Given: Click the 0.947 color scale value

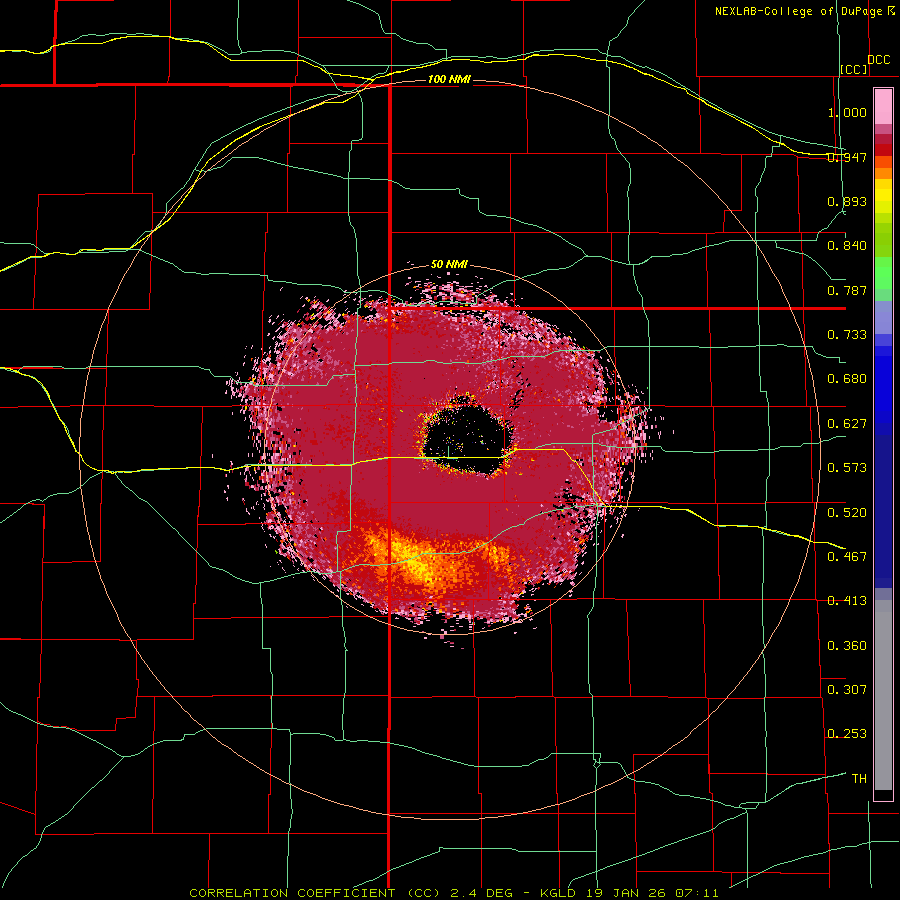Looking at the screenshot, I should click(847, 157).
